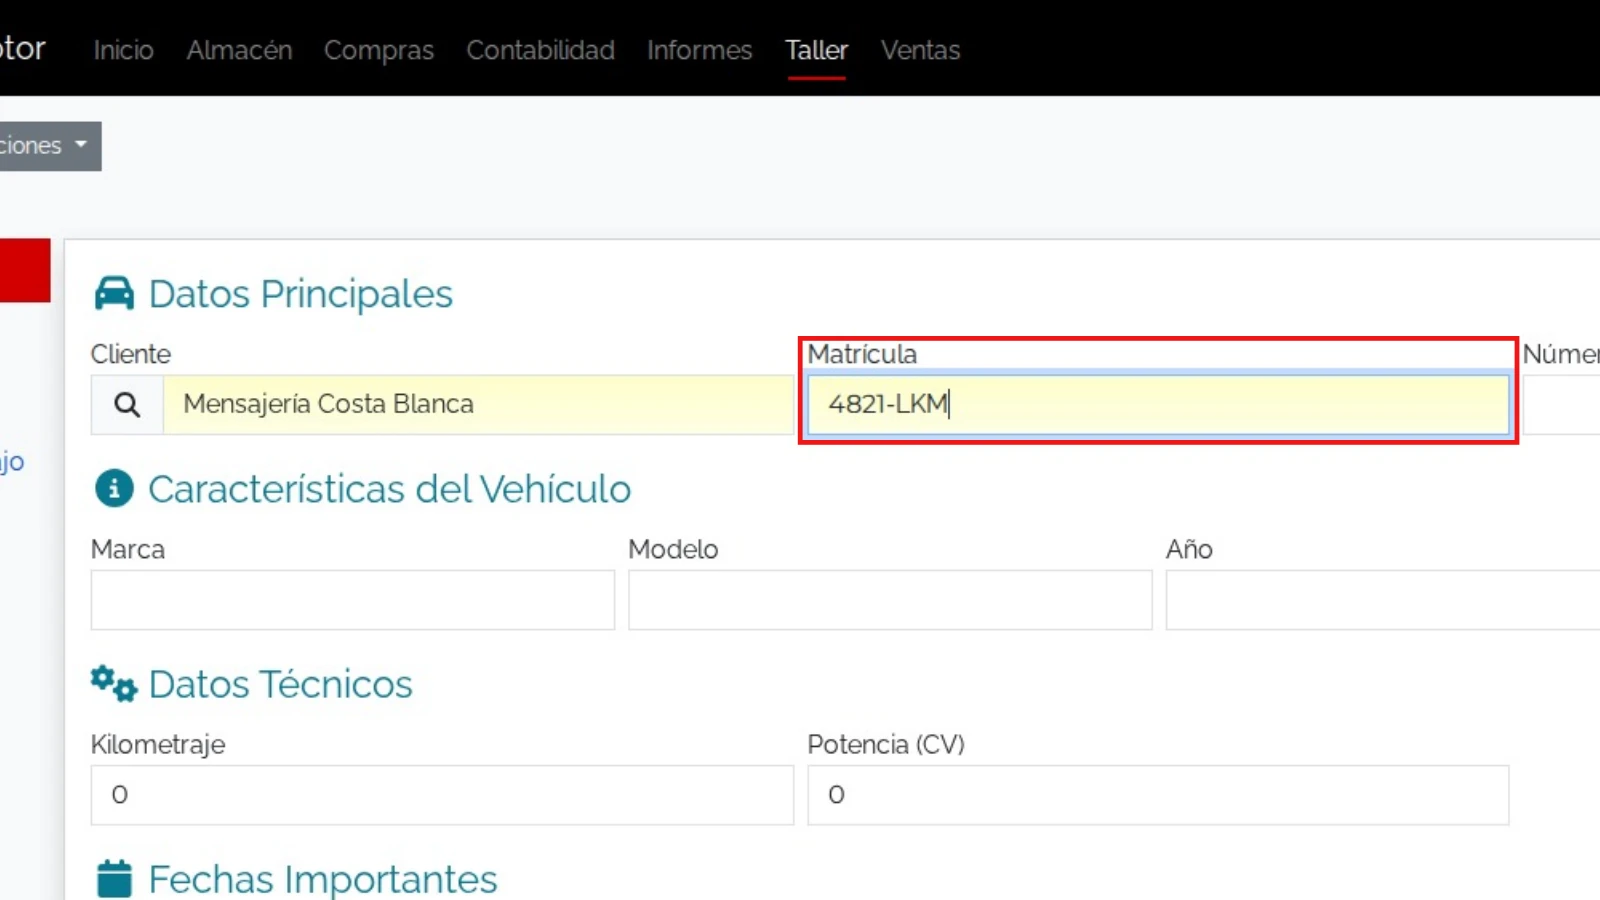Open the Almacén menu
1600x900 pixels.
239,50
